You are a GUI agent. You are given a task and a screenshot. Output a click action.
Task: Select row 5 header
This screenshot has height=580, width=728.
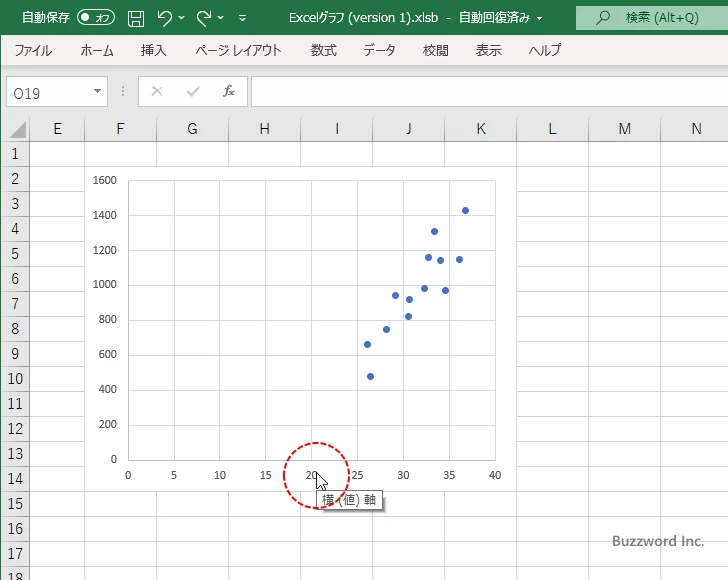(15, 254)
